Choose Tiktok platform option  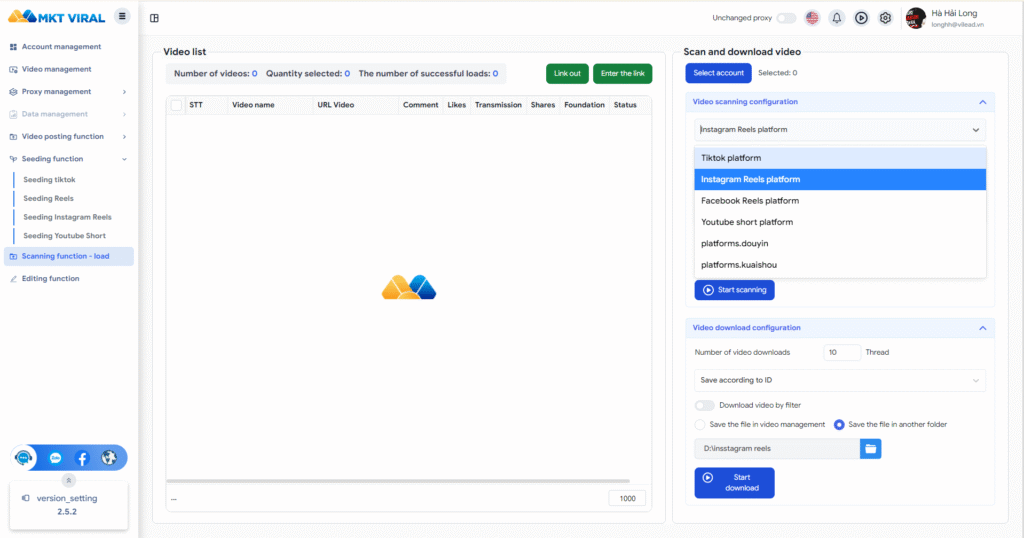pos(840,158)
